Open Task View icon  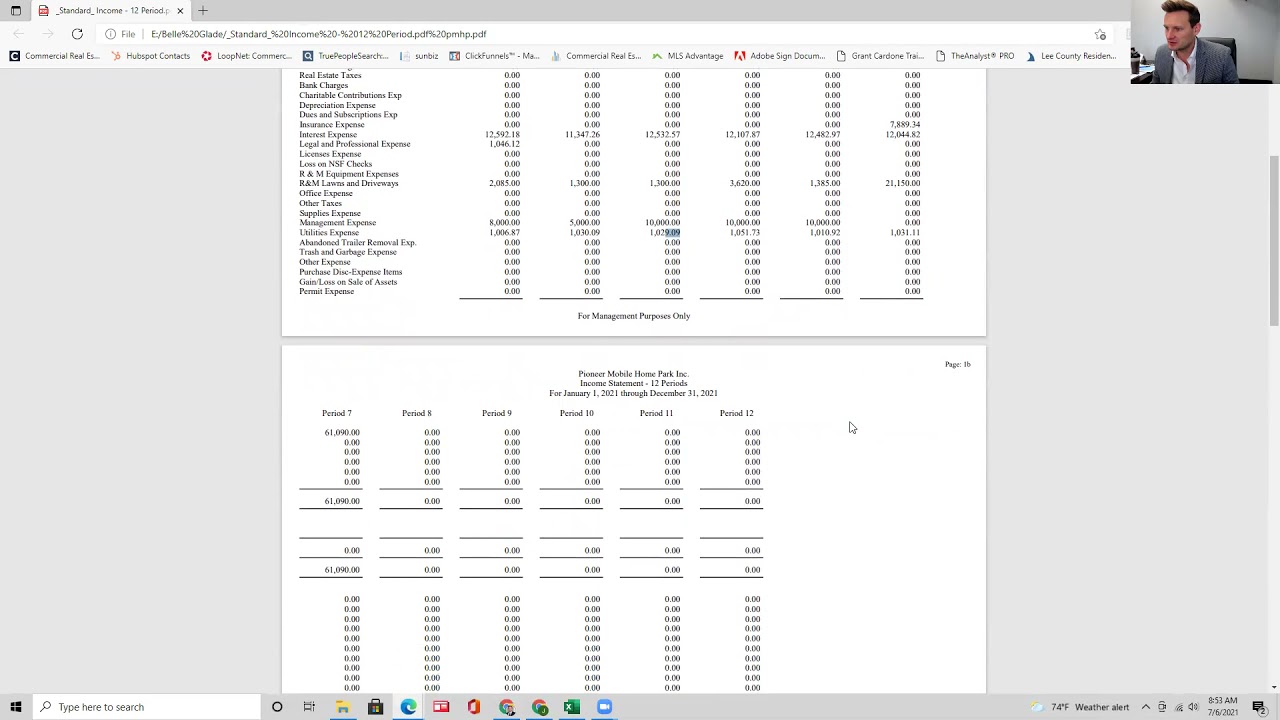(x=309, y=707)
